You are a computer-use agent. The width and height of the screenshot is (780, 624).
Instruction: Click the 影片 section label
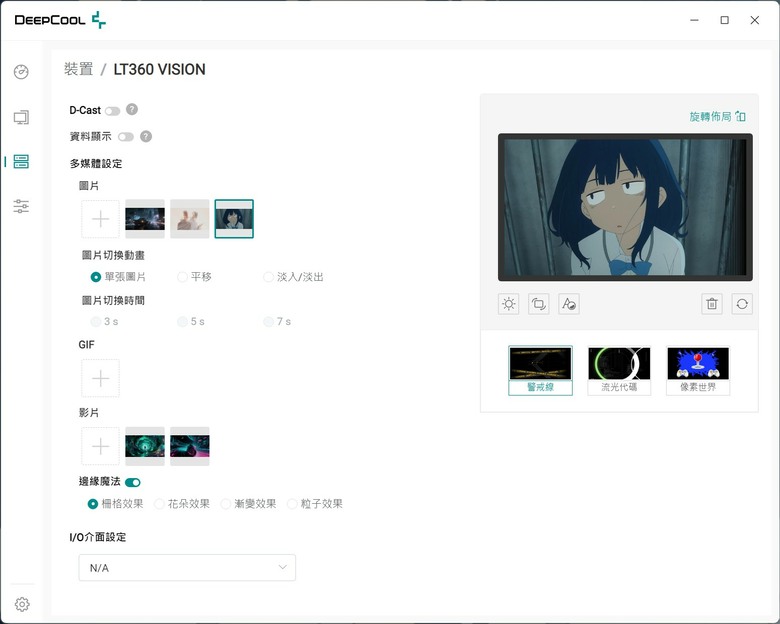[x=89, y=413]
